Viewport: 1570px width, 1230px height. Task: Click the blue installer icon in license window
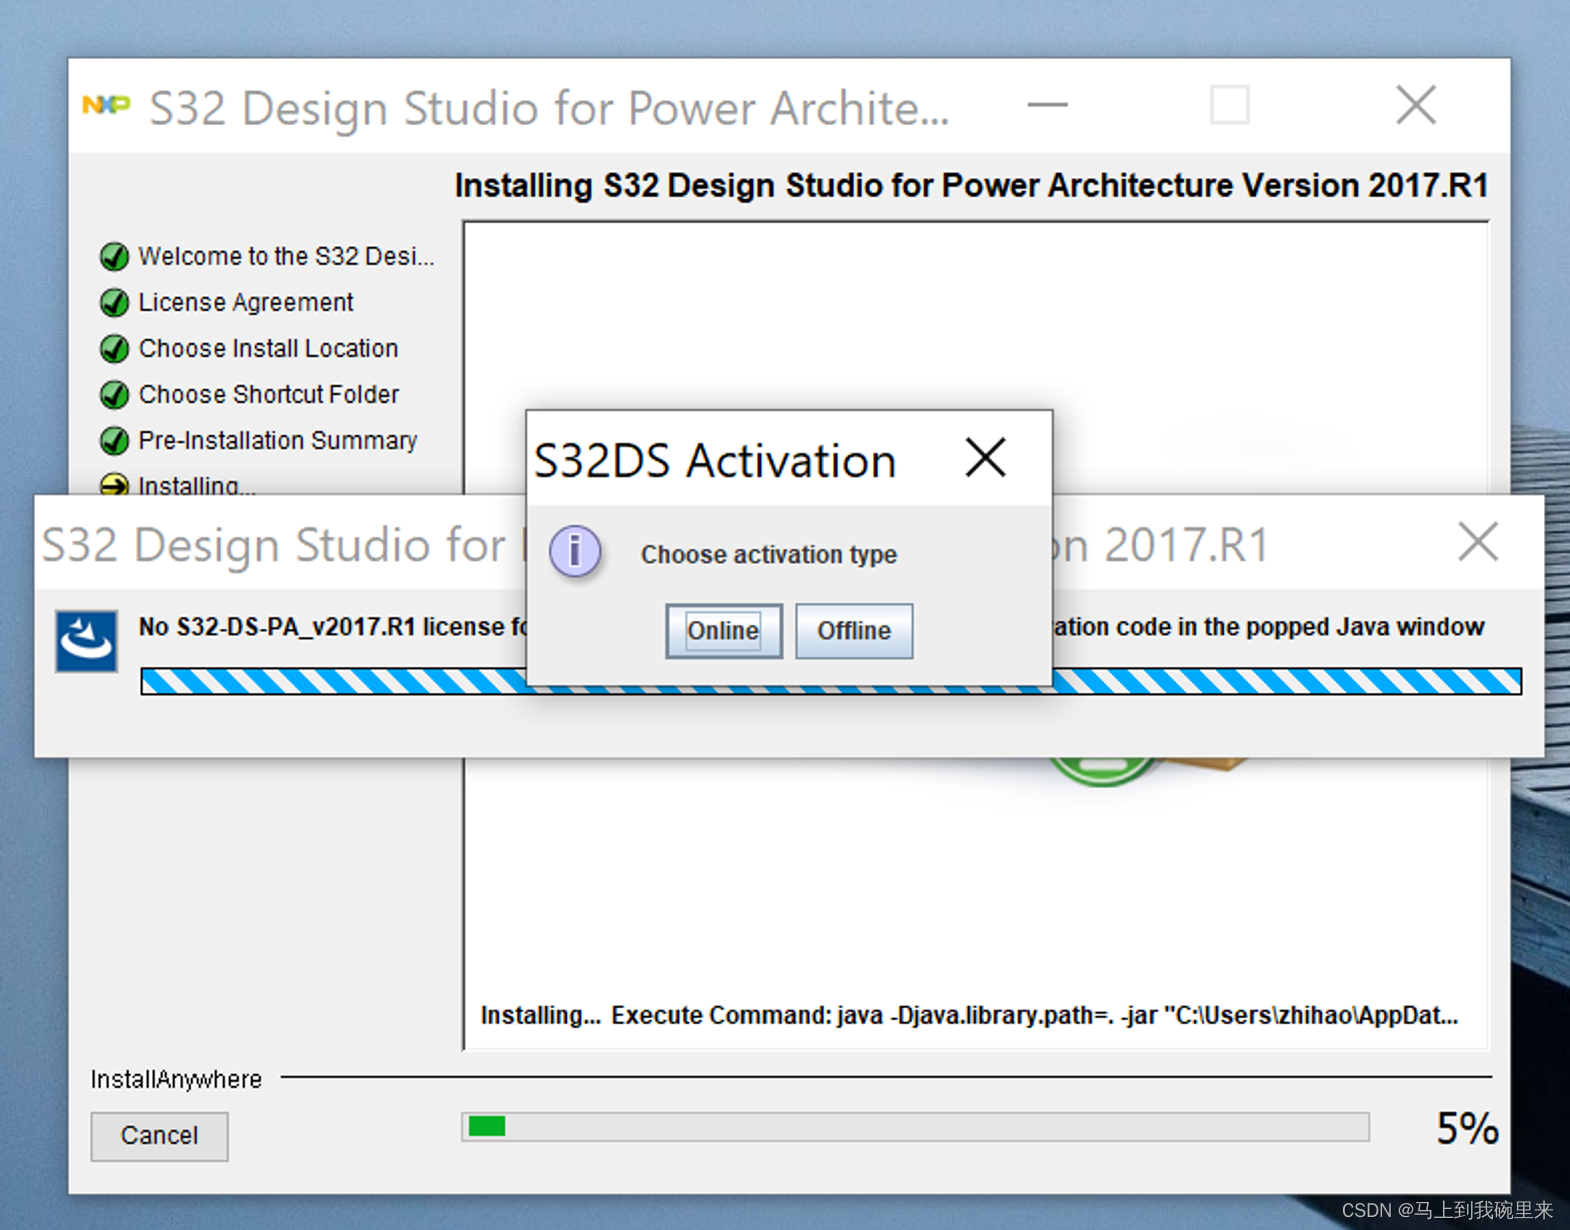click(x=86, y=640)
